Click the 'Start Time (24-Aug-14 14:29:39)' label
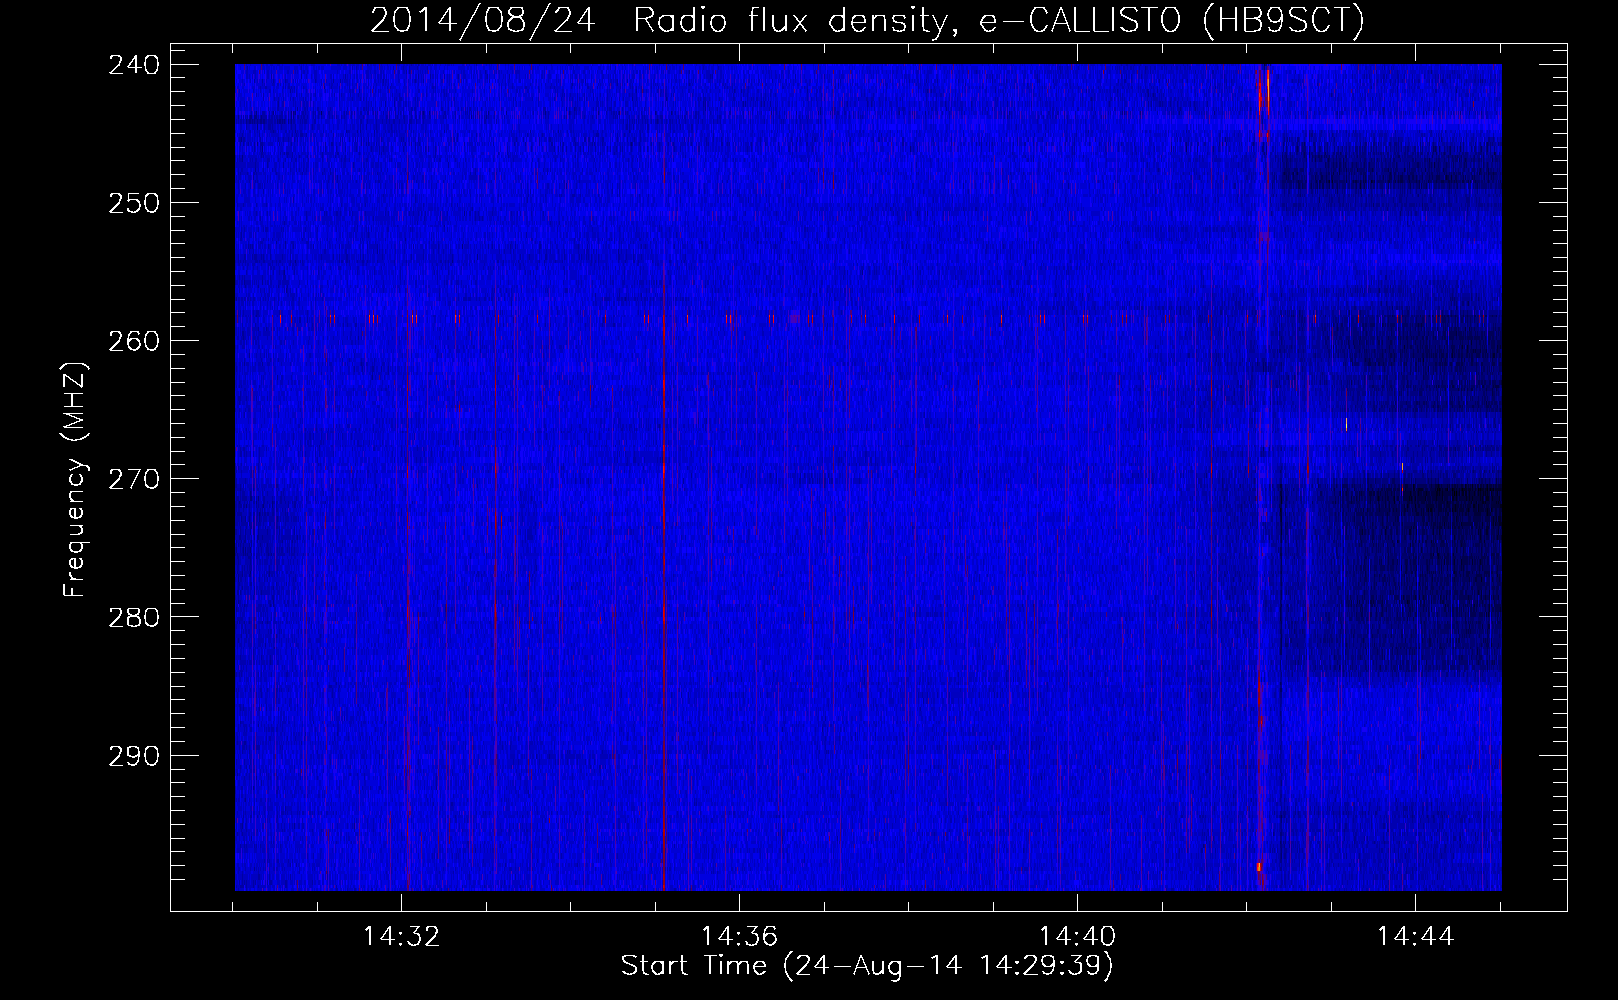Viewport: 1618px width, 1000px height. [867, 966]
